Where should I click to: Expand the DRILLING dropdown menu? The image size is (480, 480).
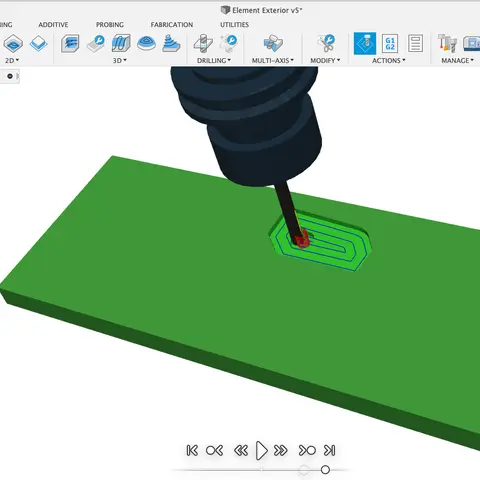coord(214,60)
